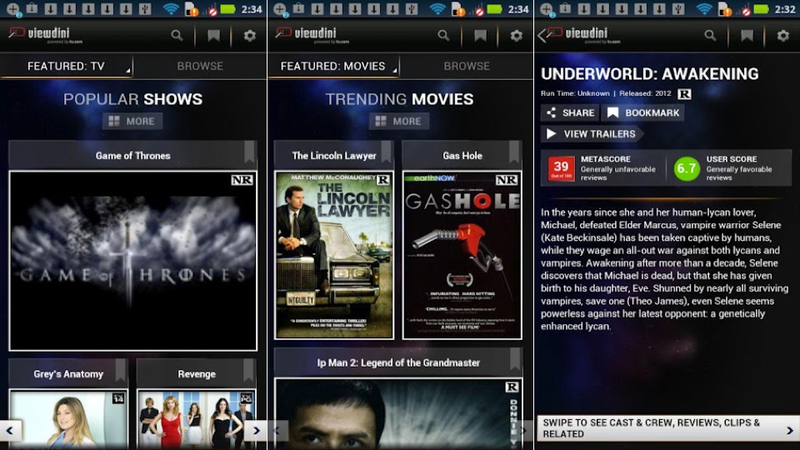This screenshot has height=450, width=800.
Task: Bookmark The Lincoln Lawyer using its ribbon
Action: click(386, 152)
